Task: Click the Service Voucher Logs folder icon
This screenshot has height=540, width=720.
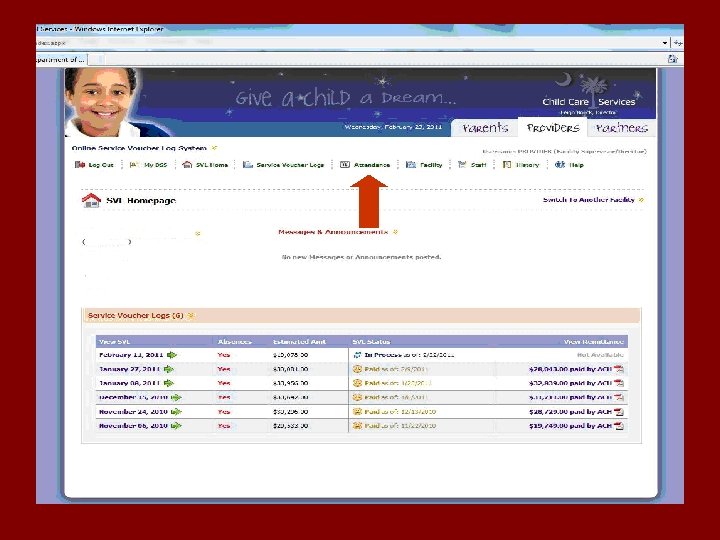Action: tap(248, 164)
